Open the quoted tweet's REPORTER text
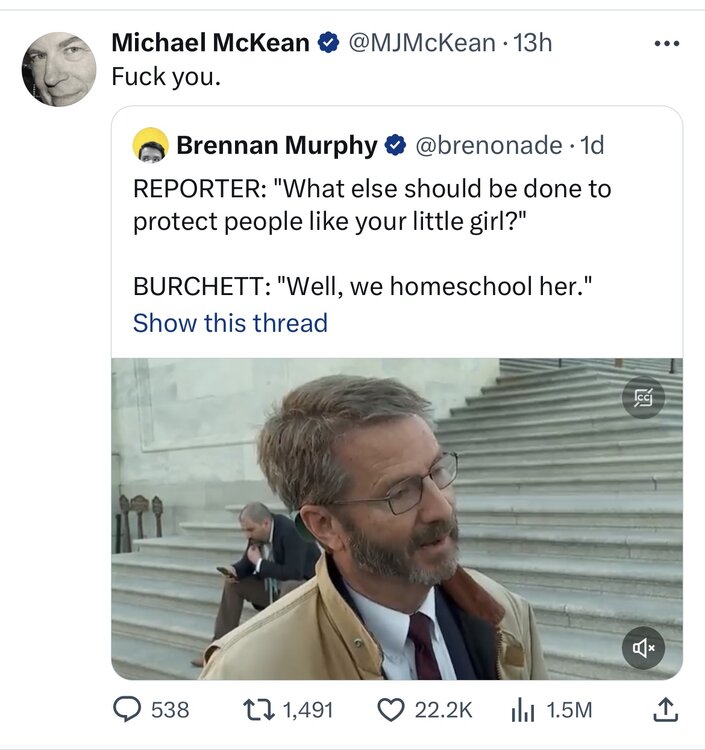The height and width of the screenshot is (750, 705). pos(371,202)
